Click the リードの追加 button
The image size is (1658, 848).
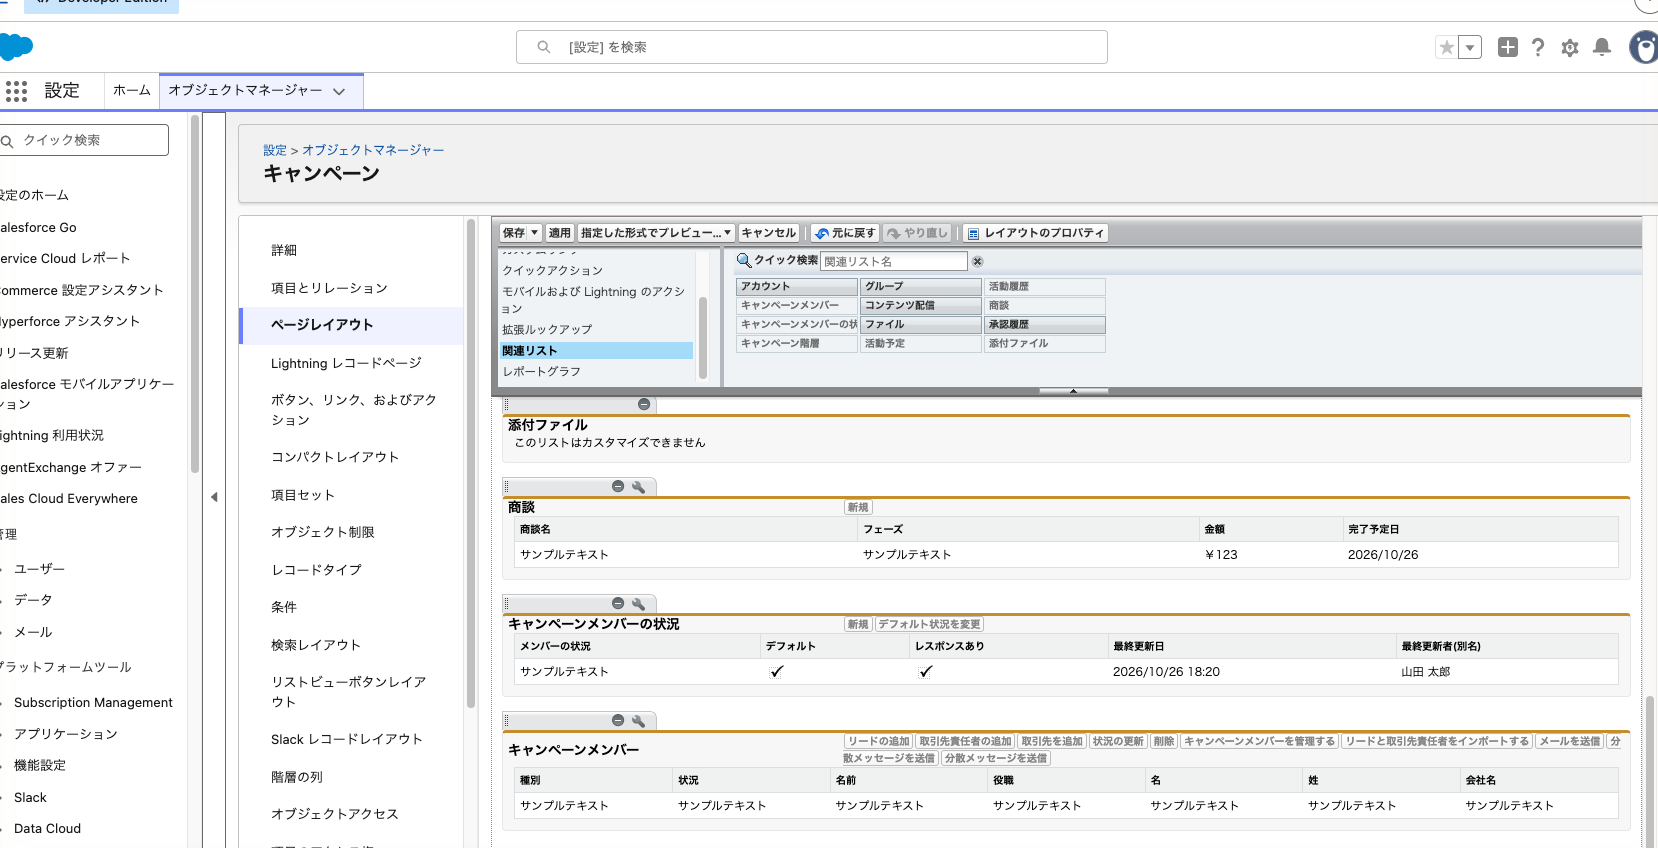(x=878, y=741)
